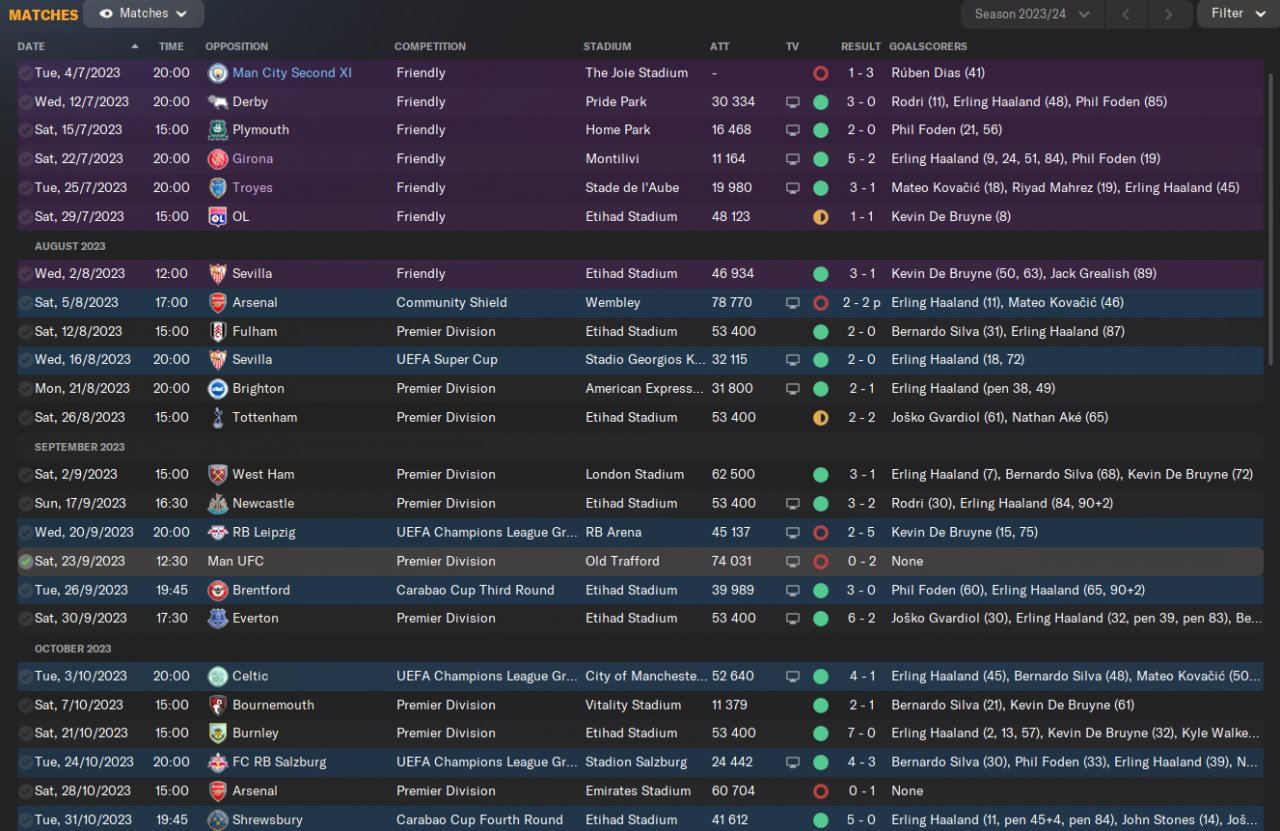Sort by the Goalscorers column header
1280x831 pixels.
point(929,47)
